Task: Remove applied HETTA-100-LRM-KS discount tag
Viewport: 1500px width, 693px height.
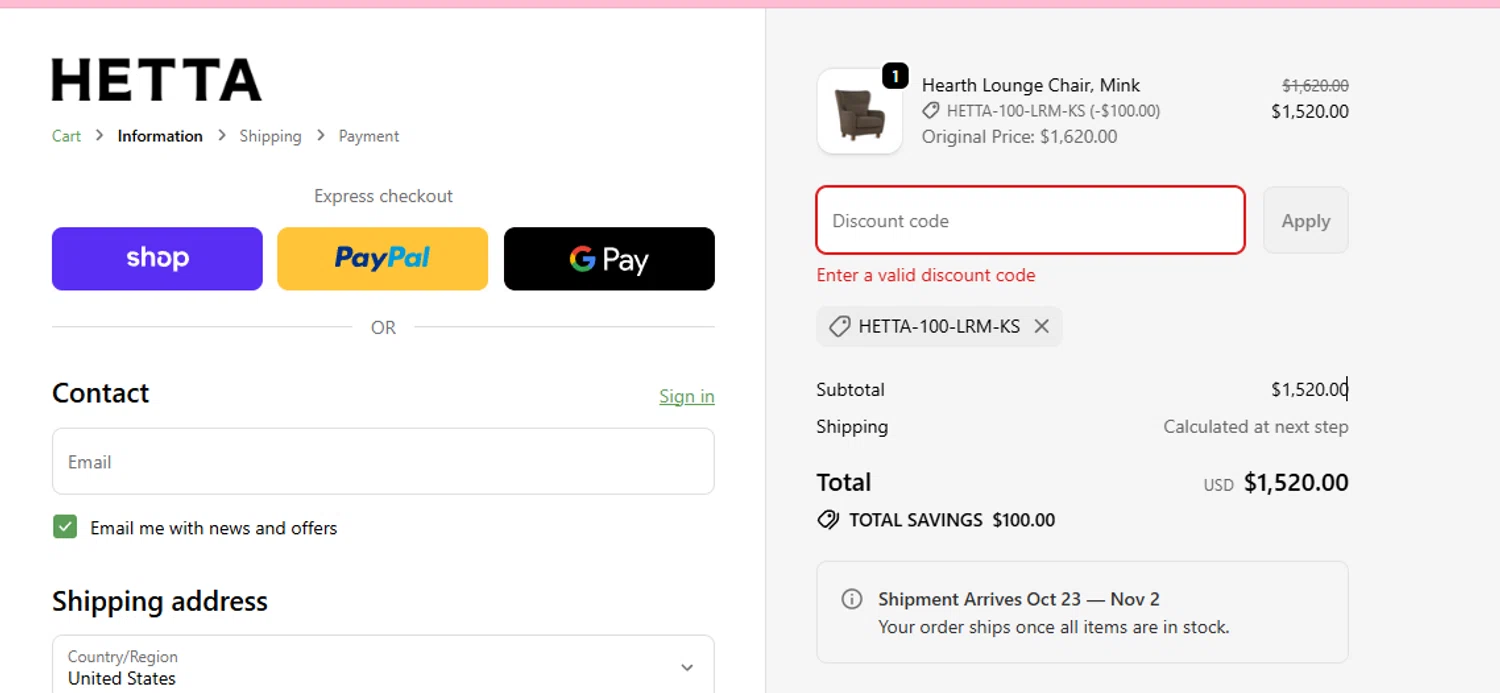Action: [1041, 326]
